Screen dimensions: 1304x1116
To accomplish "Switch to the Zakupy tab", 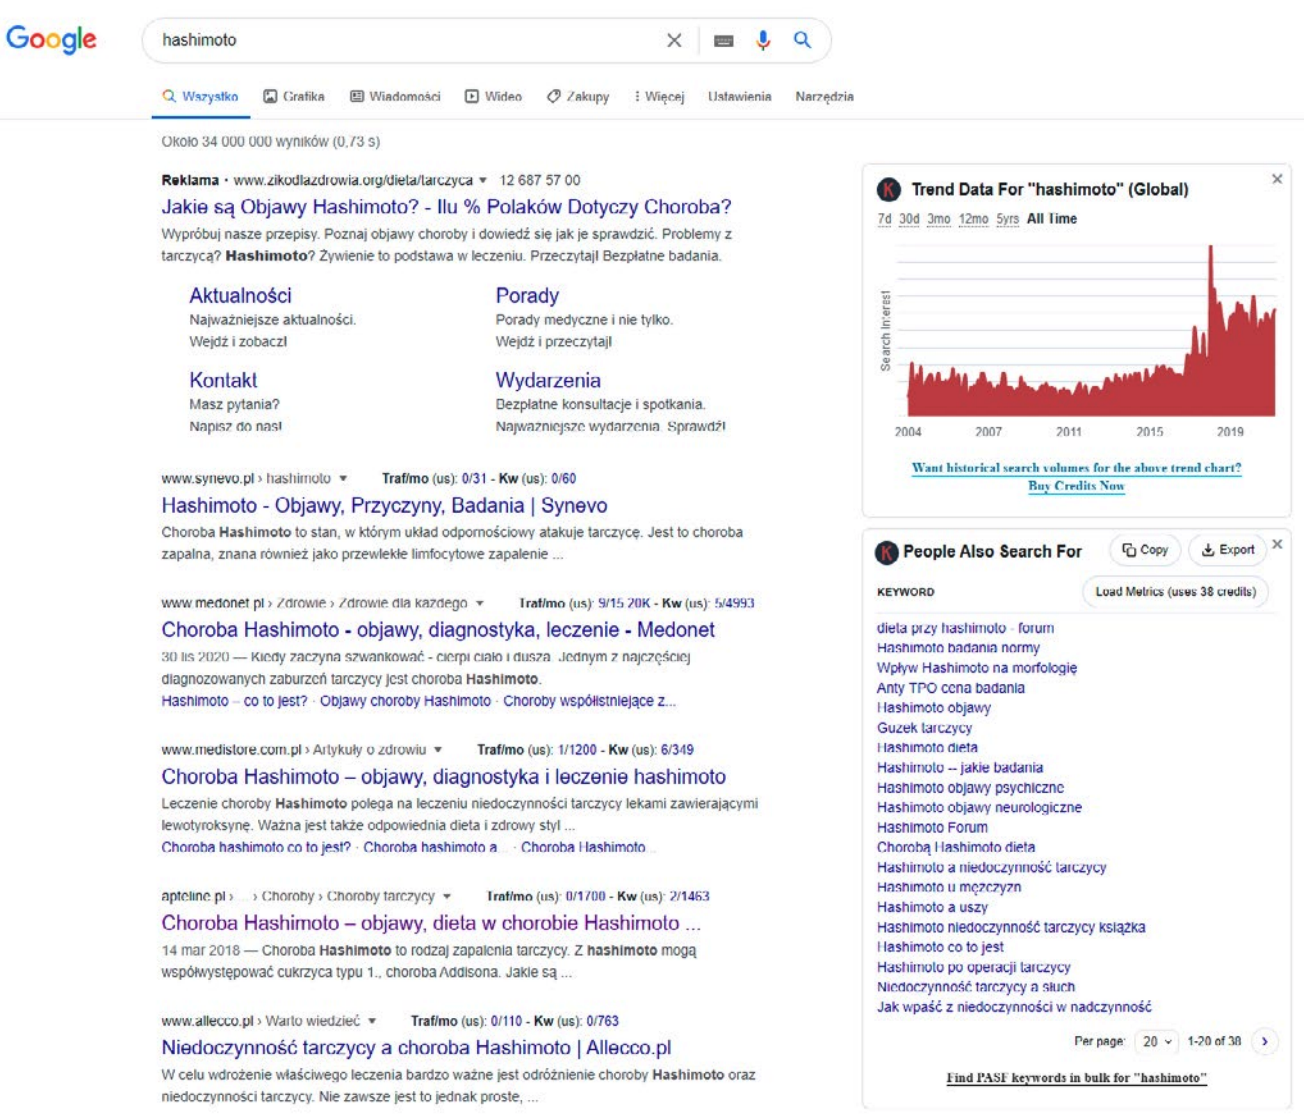I will tap(578, 97).
